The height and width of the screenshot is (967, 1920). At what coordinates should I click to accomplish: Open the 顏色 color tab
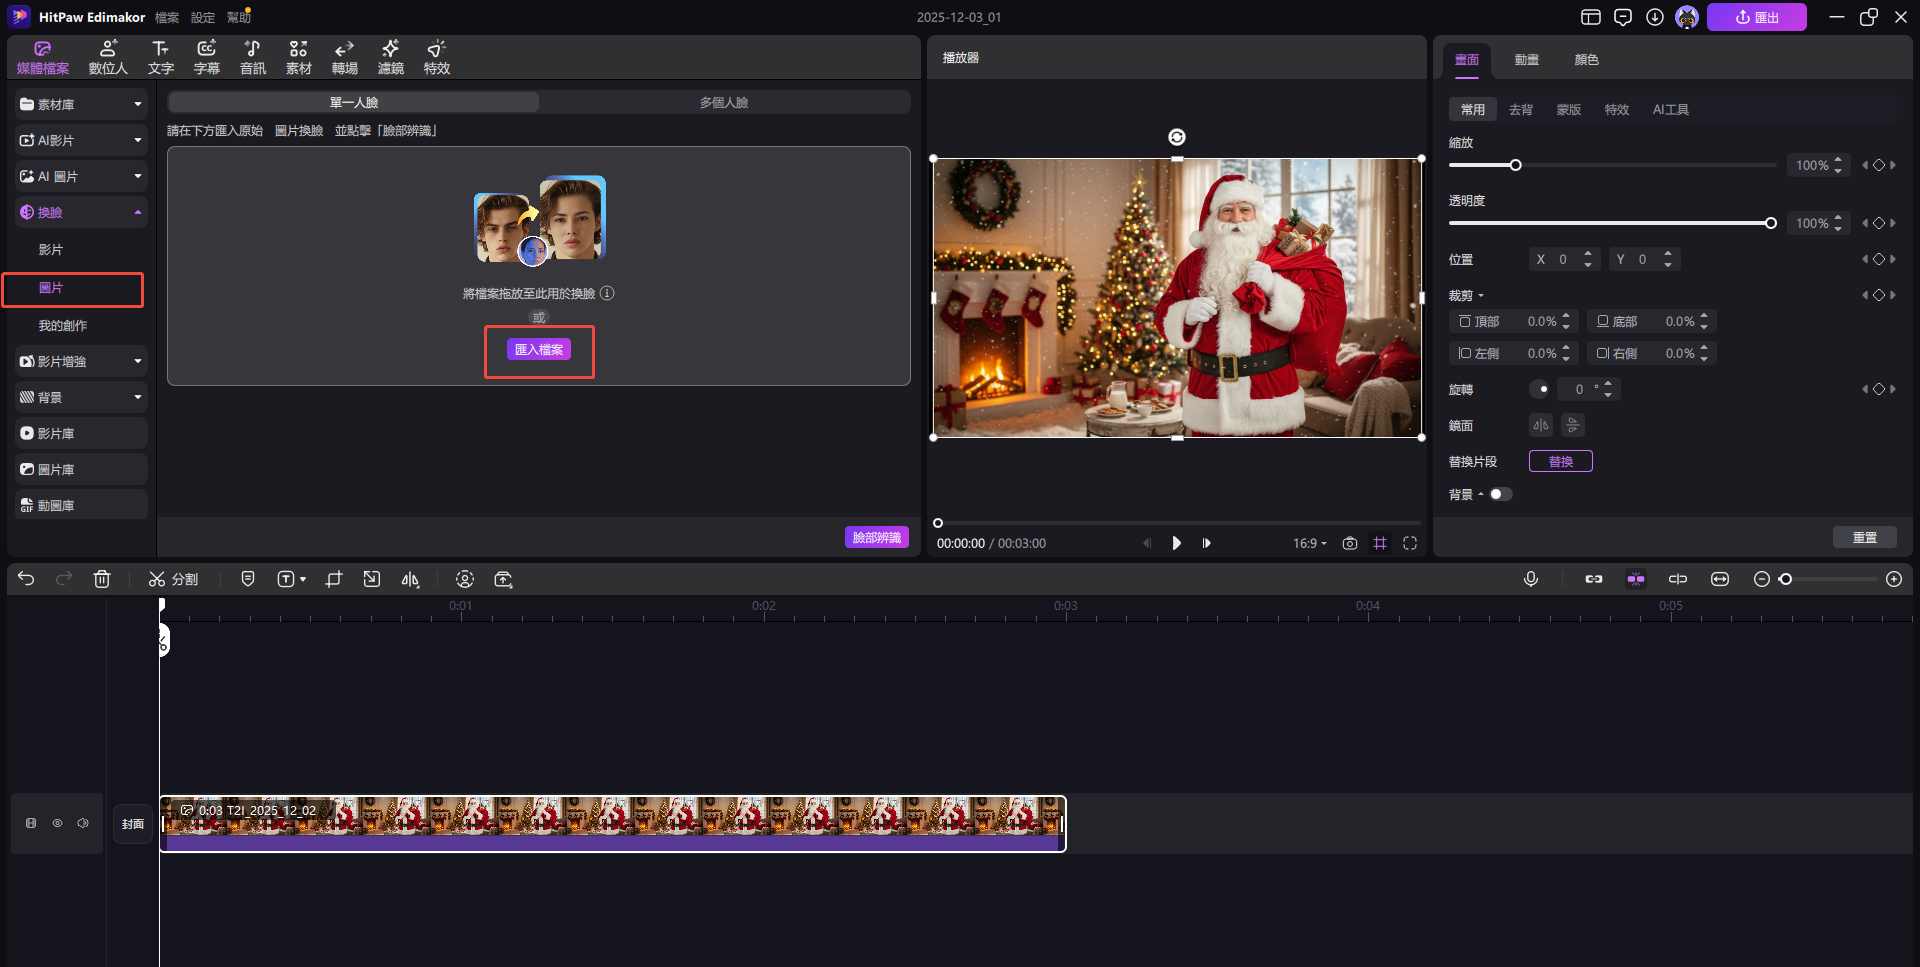click(x=1586, y=60)
